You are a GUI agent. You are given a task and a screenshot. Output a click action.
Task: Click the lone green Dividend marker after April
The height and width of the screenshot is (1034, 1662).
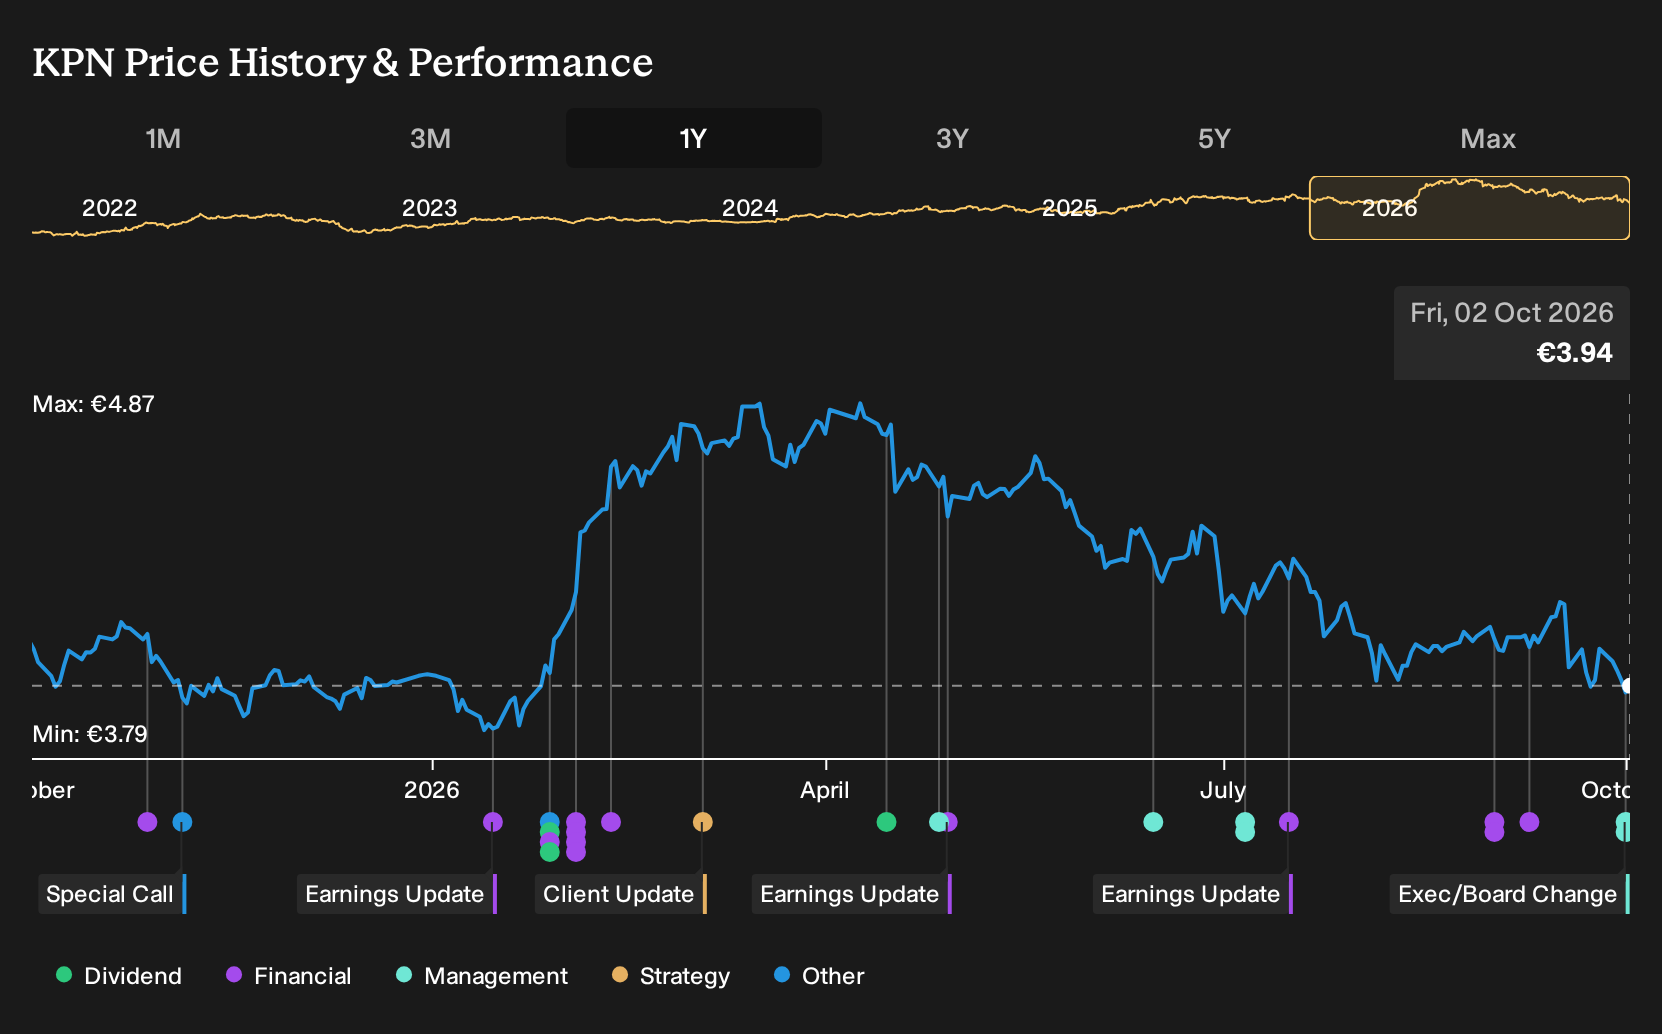click(886, 822)
